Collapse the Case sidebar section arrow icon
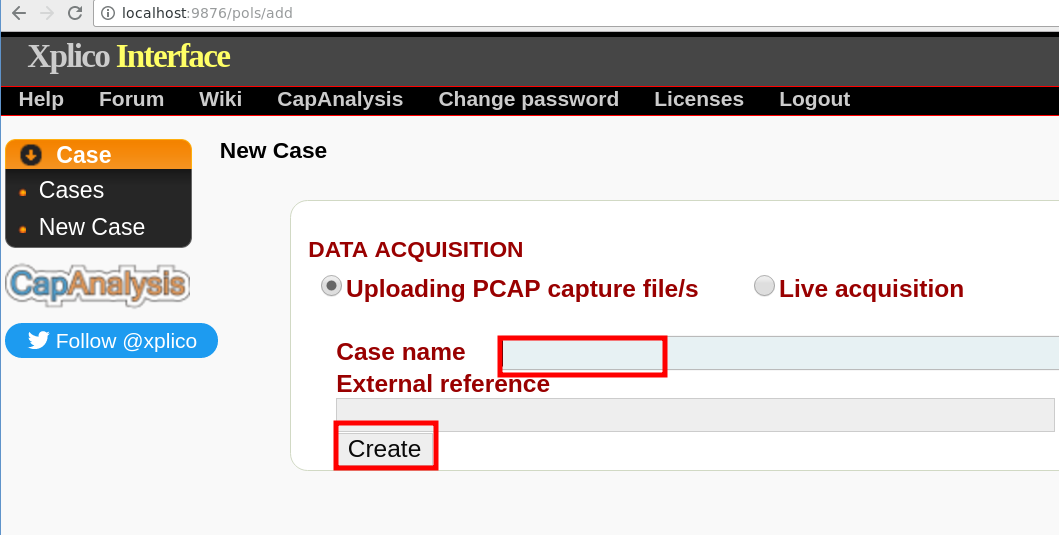 (x=31, y=155)
